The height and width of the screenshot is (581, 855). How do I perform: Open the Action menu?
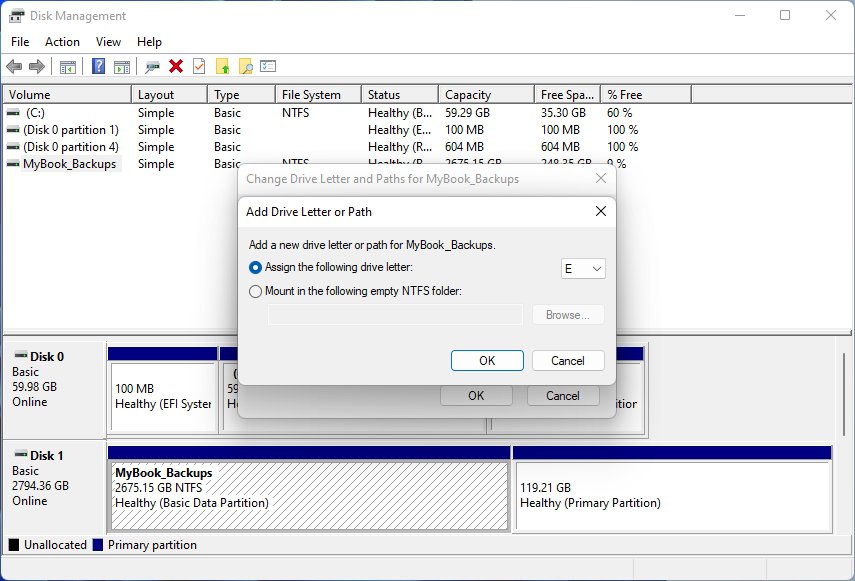tap(62, 42)
